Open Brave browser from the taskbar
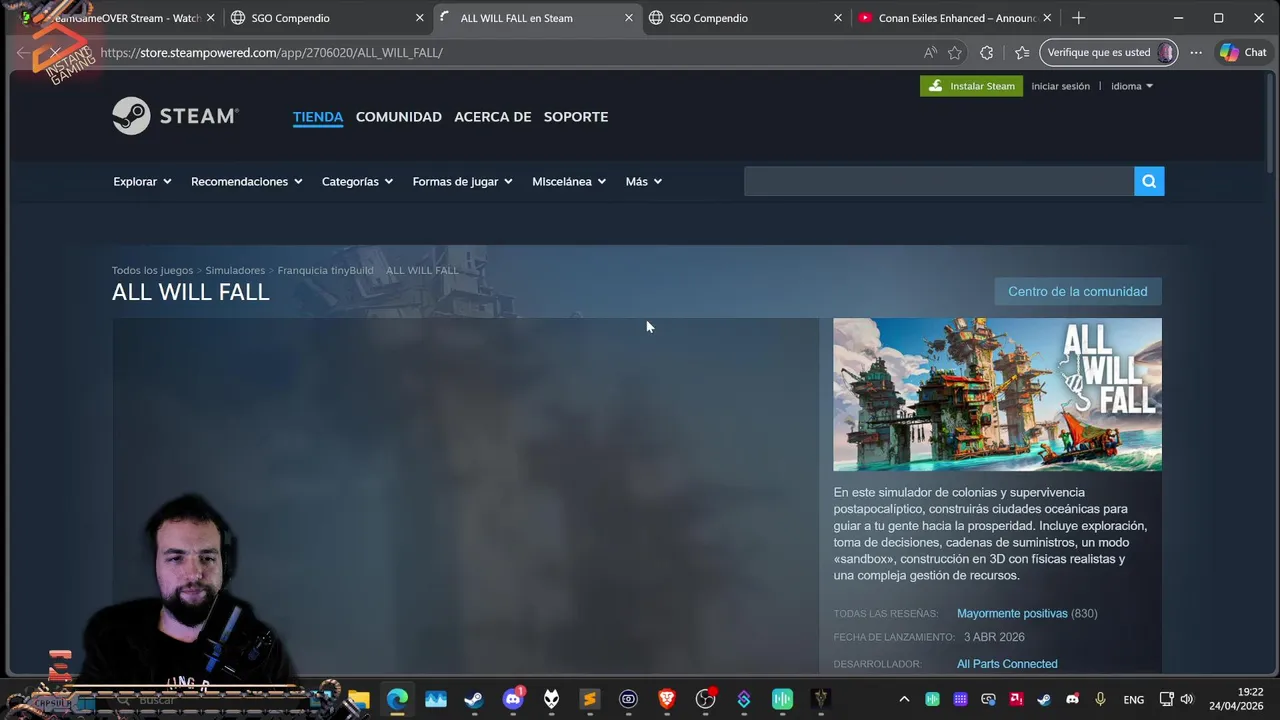Screen dimensions: 1280x720 tap(667, 699)
